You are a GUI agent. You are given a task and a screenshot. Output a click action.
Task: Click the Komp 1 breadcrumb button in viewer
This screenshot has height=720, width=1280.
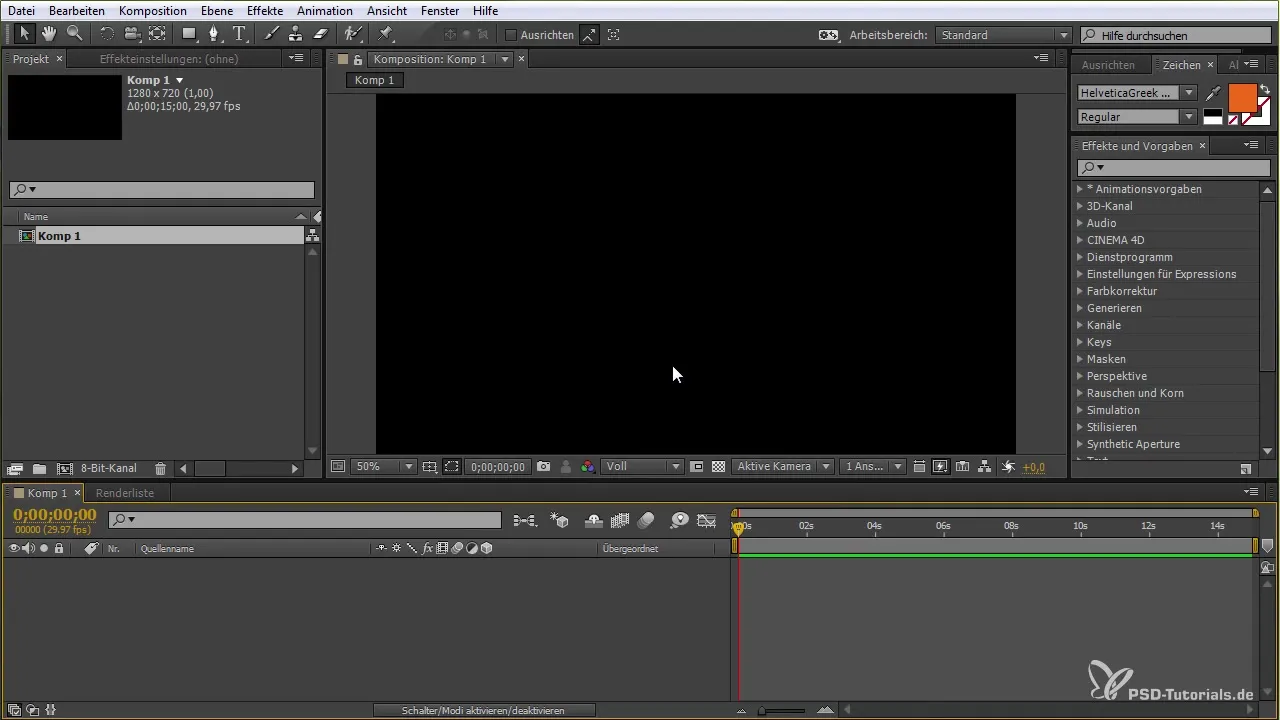[375, 80]
